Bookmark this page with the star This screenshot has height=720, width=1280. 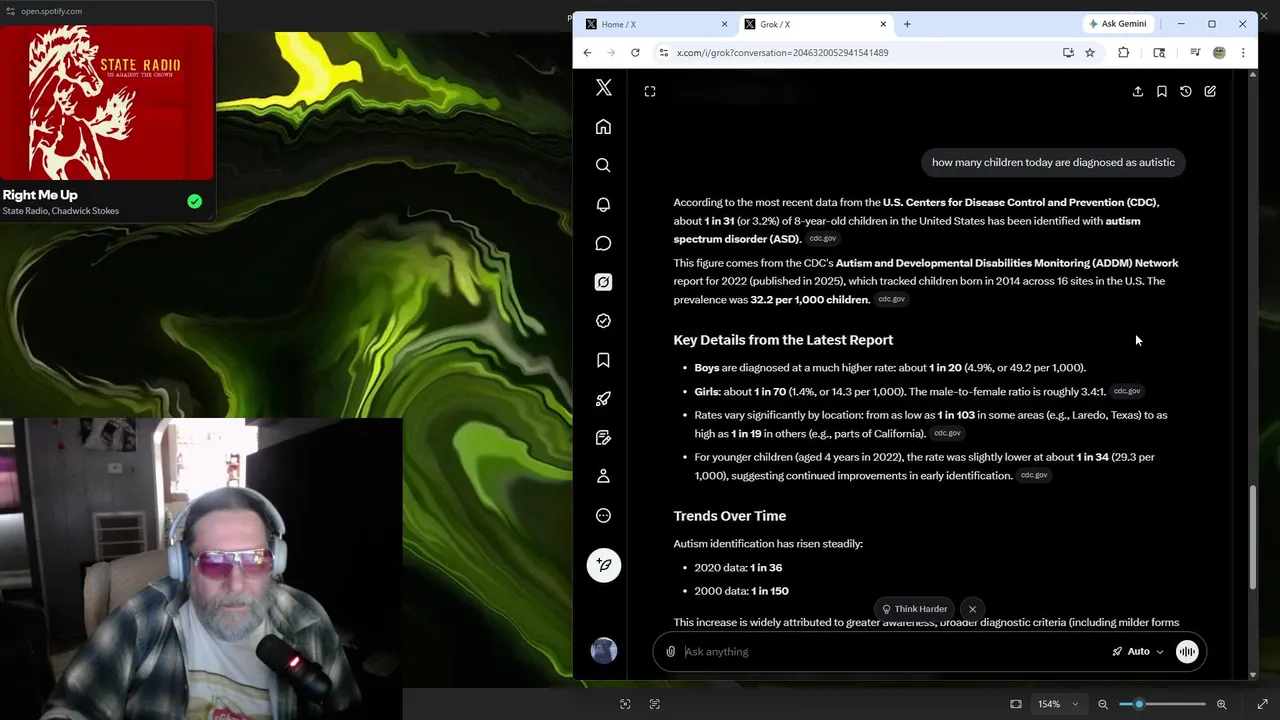1090,52
